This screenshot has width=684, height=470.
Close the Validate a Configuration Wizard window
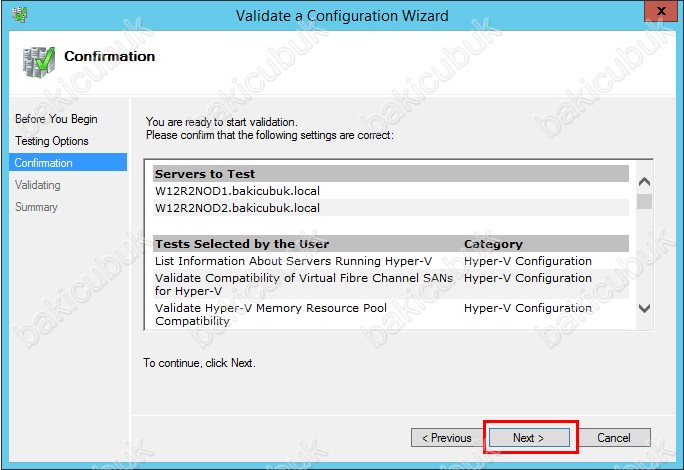coord(656,13)
